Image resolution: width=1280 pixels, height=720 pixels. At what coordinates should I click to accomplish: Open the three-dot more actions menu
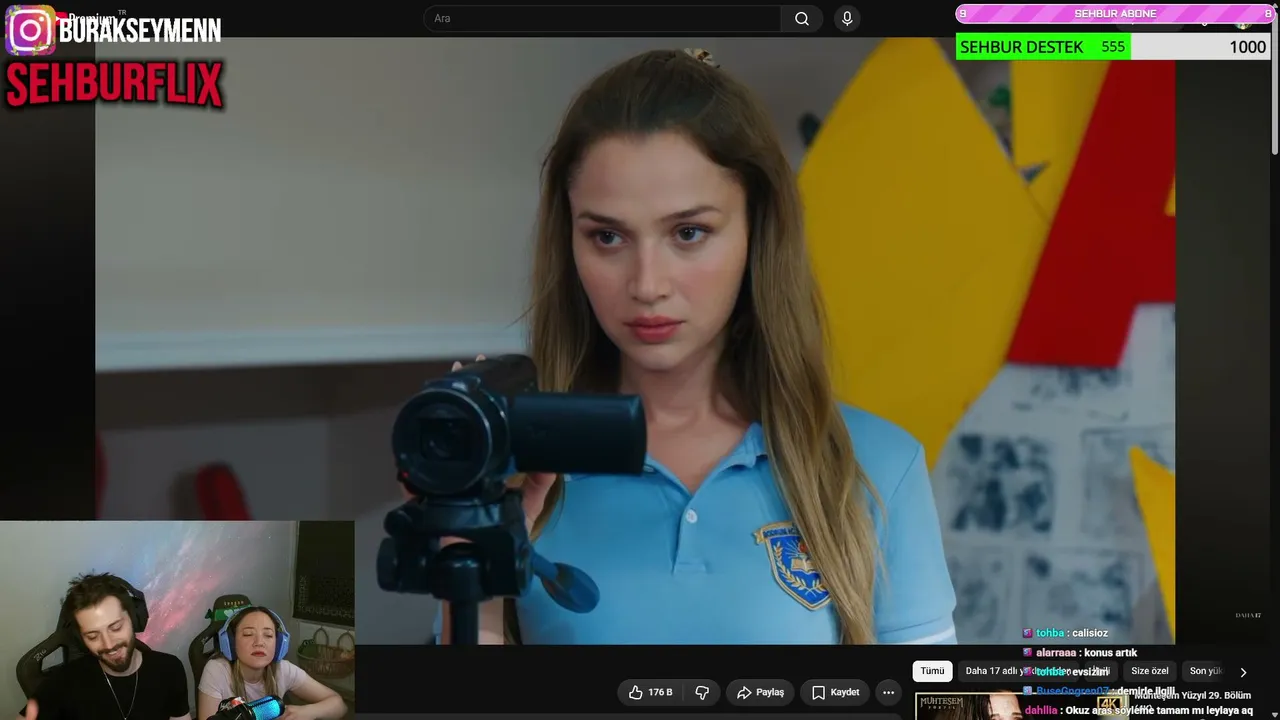pos(888,692)
